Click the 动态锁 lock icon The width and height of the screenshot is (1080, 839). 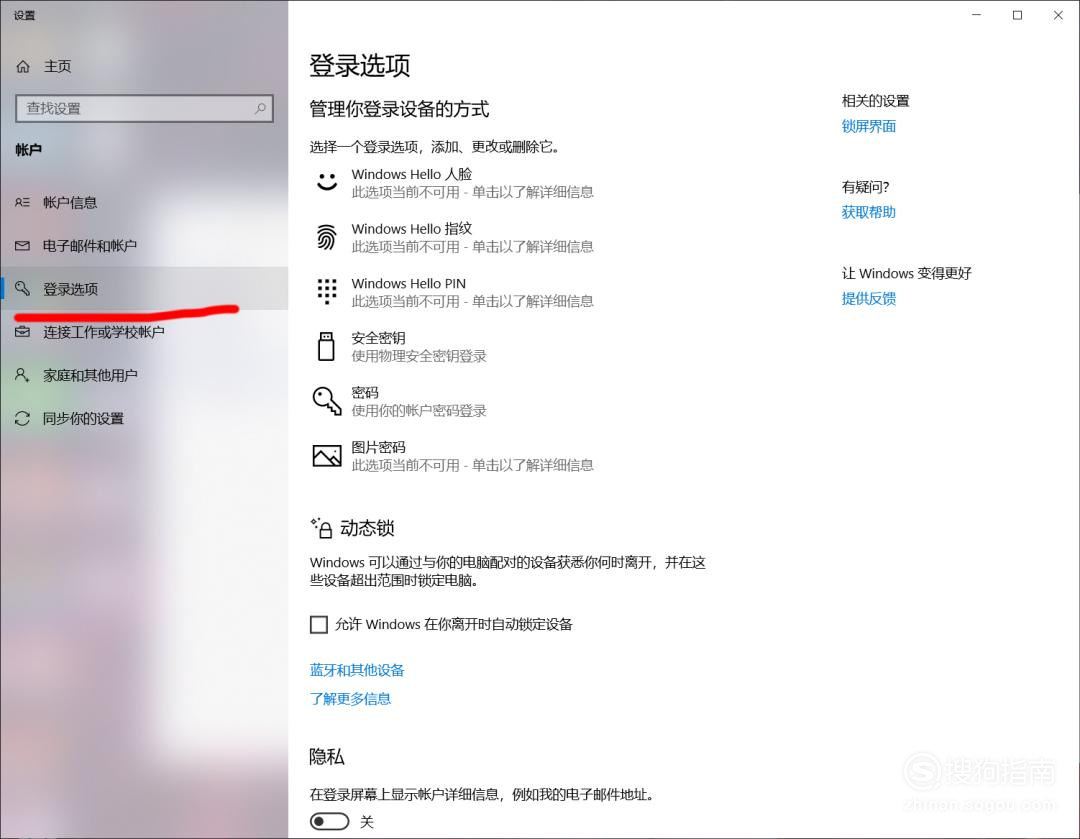pyautogui.click(x=322, y=528)
